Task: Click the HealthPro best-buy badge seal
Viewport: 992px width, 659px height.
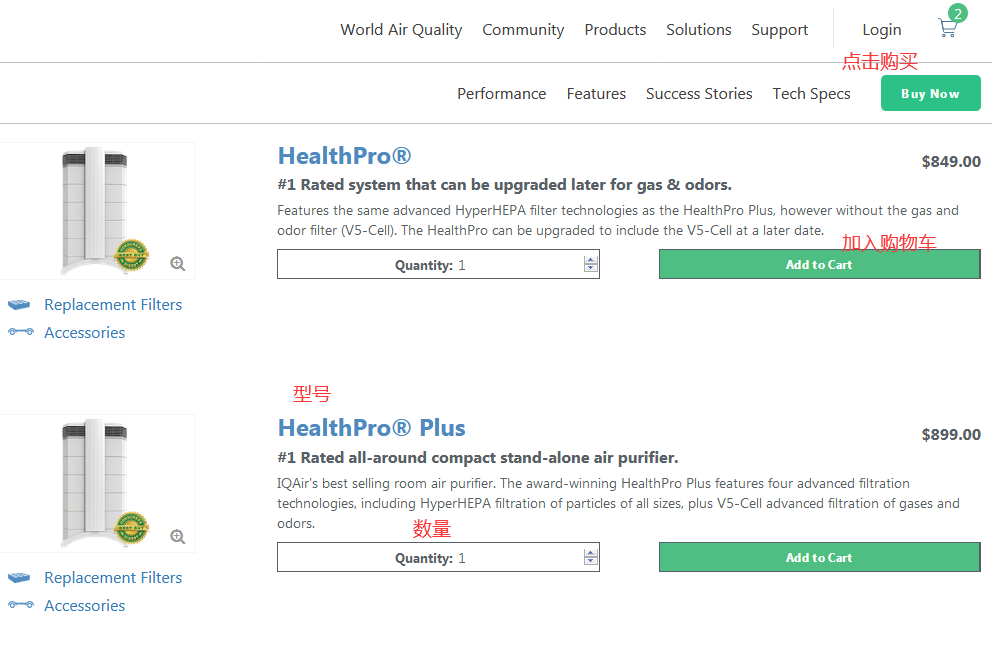Action: pyautogui.click(x=132, y=253)
